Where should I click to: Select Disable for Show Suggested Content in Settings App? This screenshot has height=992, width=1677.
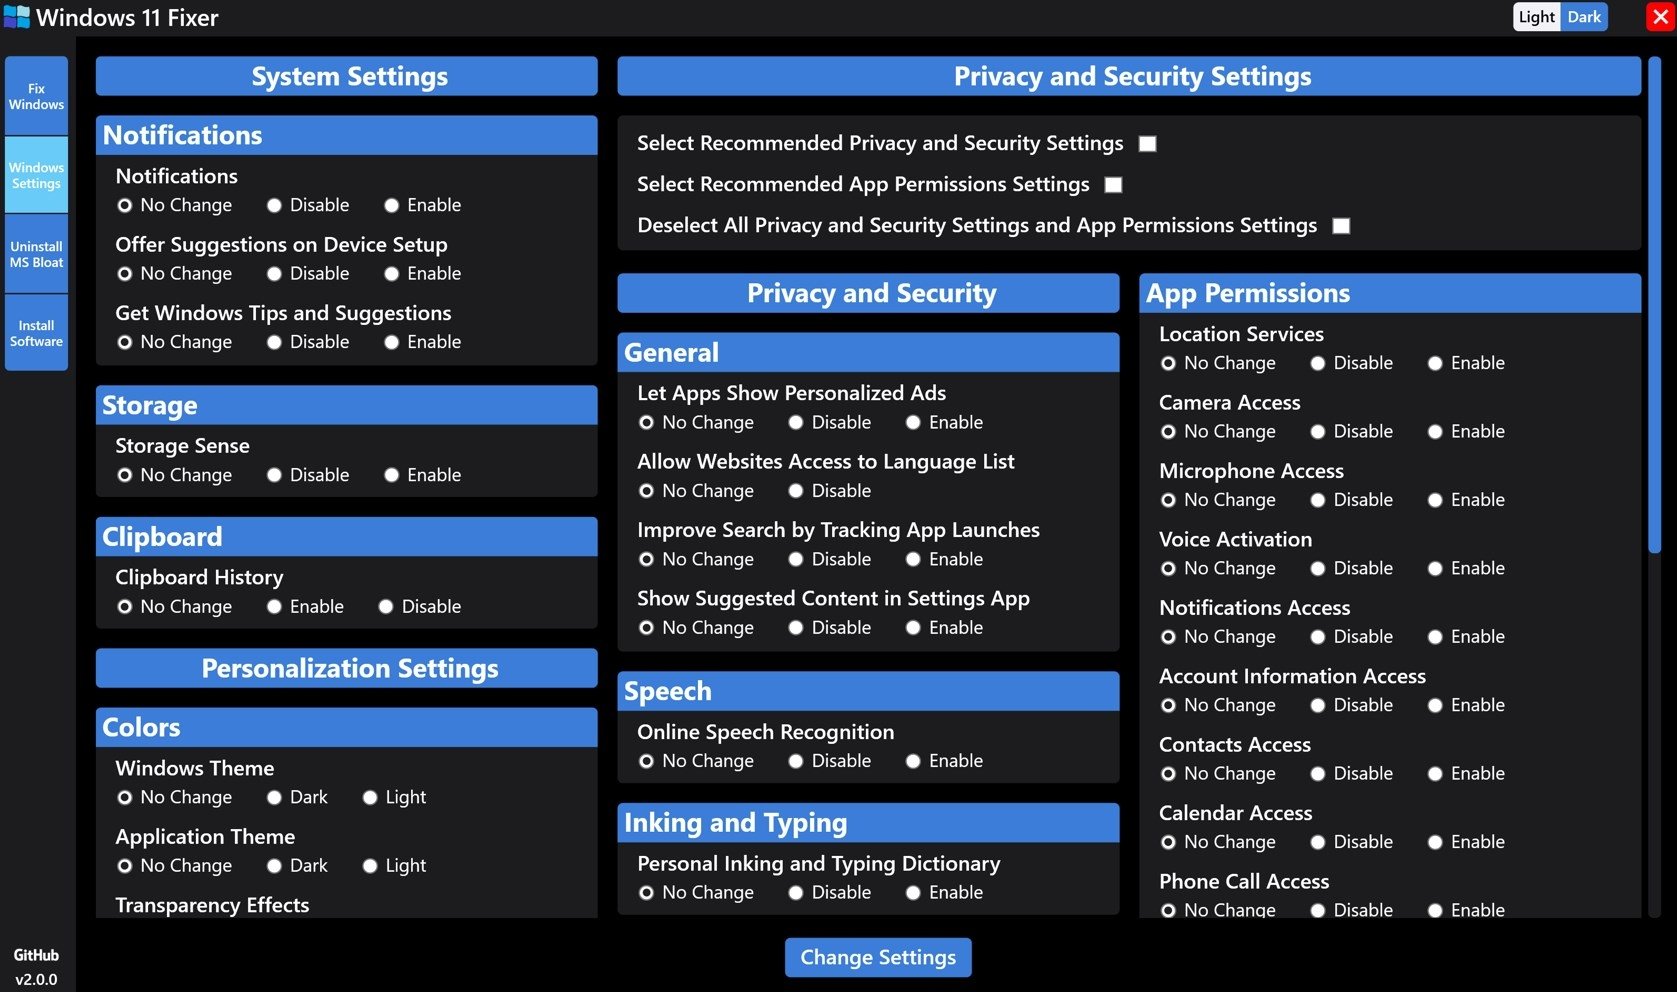[x=796, y=628]
